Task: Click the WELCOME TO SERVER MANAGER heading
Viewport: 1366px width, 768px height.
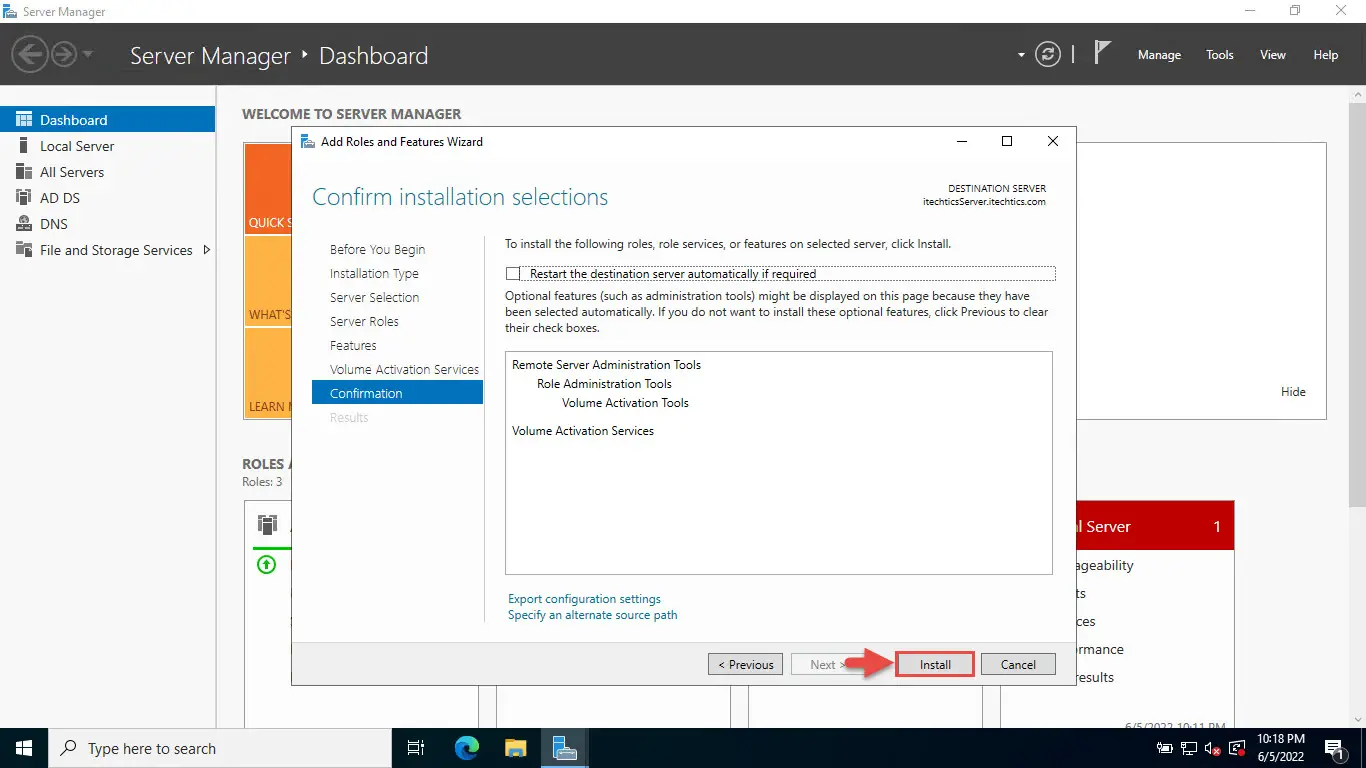Action: tap(352, 114)
